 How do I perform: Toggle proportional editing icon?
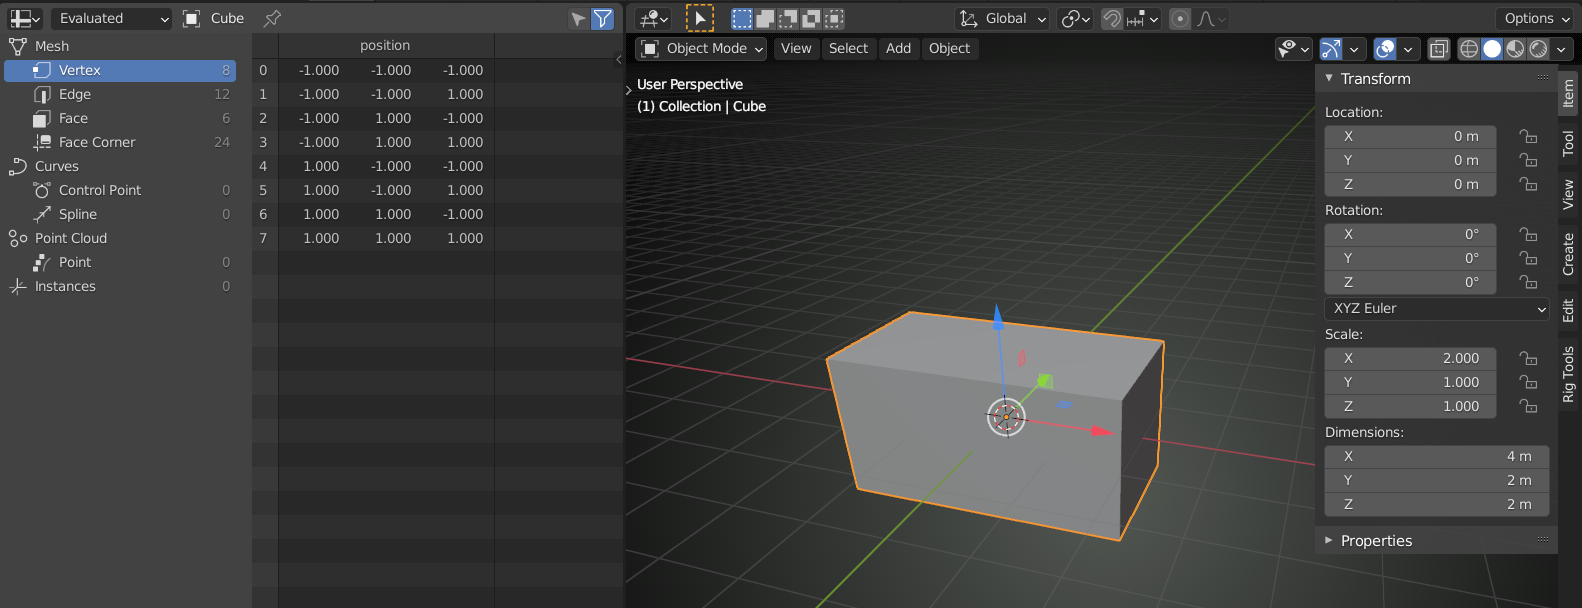(x=1180, y=19)
